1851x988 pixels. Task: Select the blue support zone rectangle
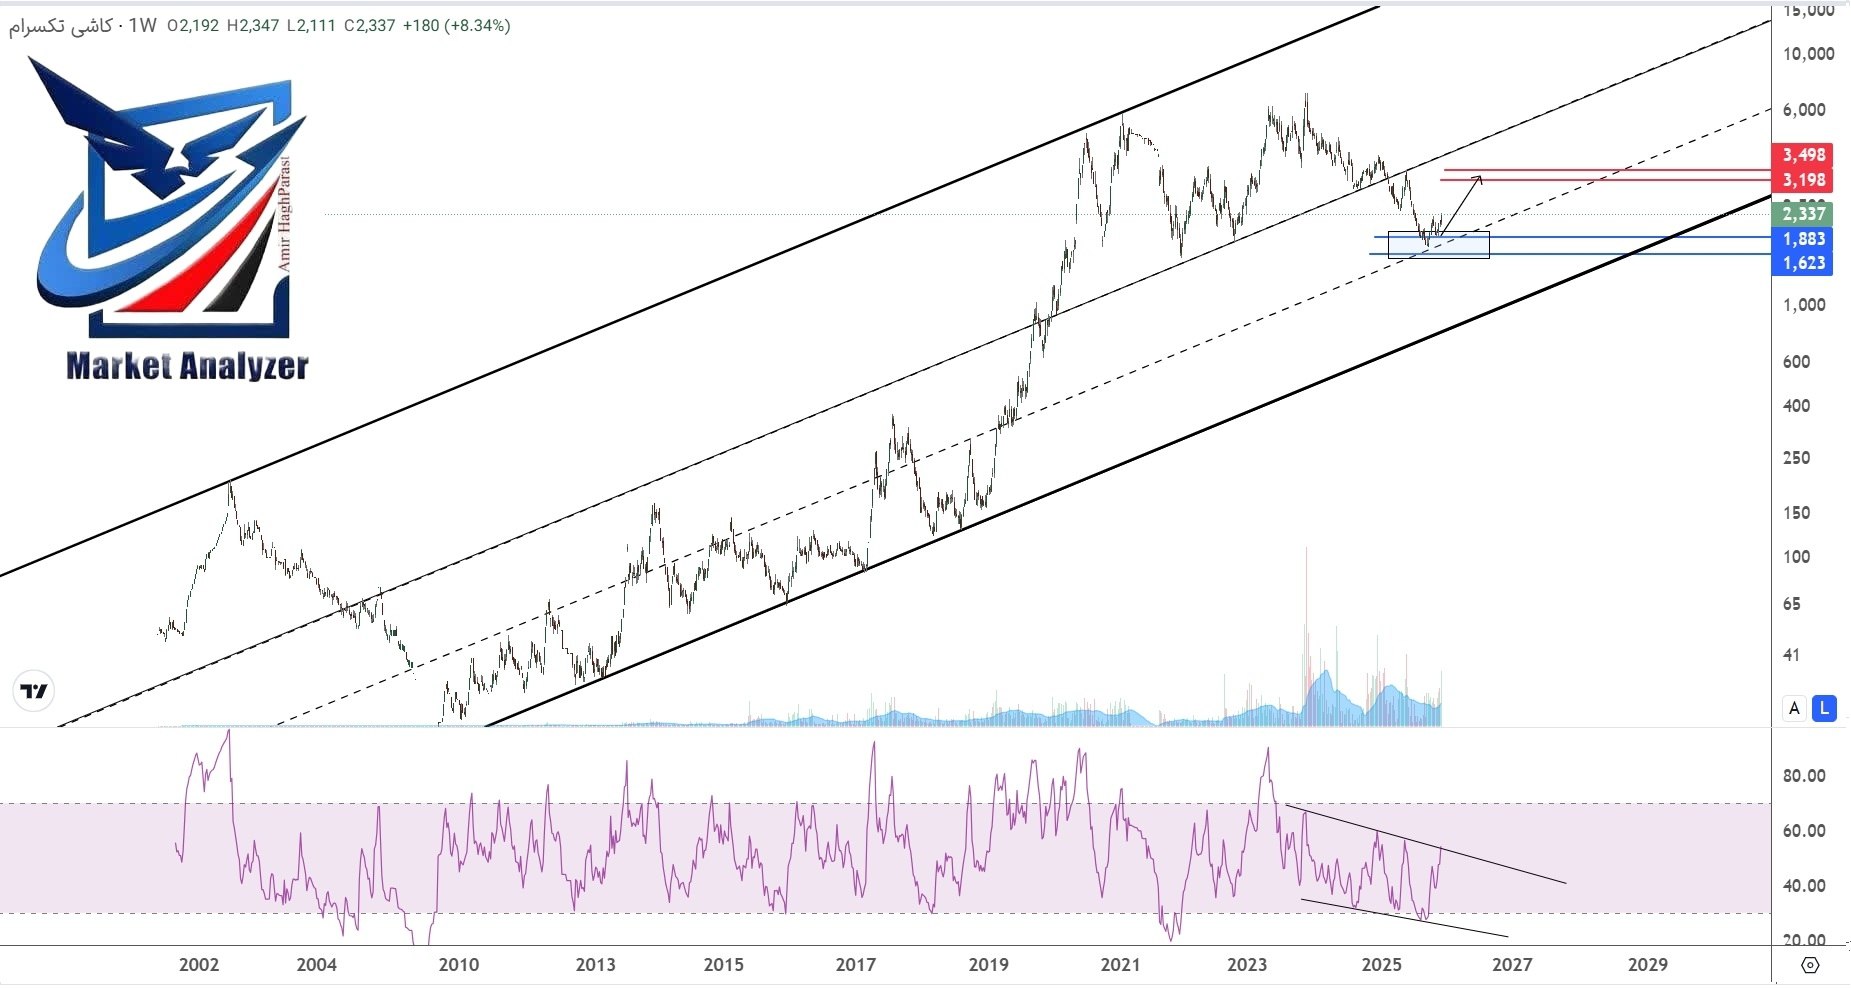click(1438, 246)
